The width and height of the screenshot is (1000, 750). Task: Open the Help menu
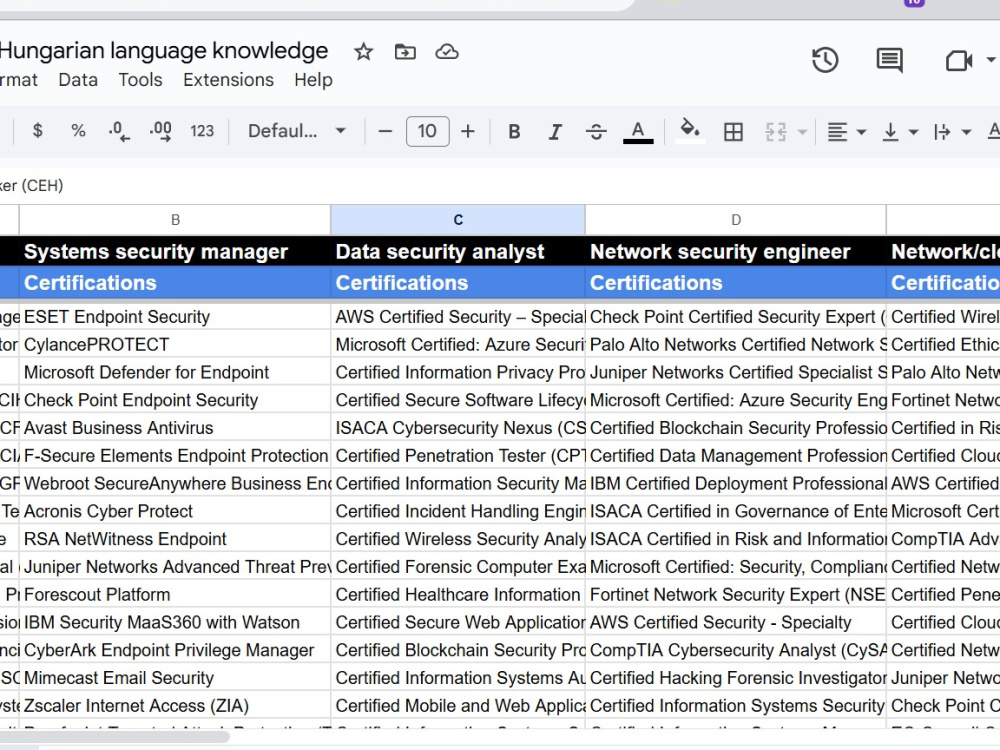click(x=313, y=80)
